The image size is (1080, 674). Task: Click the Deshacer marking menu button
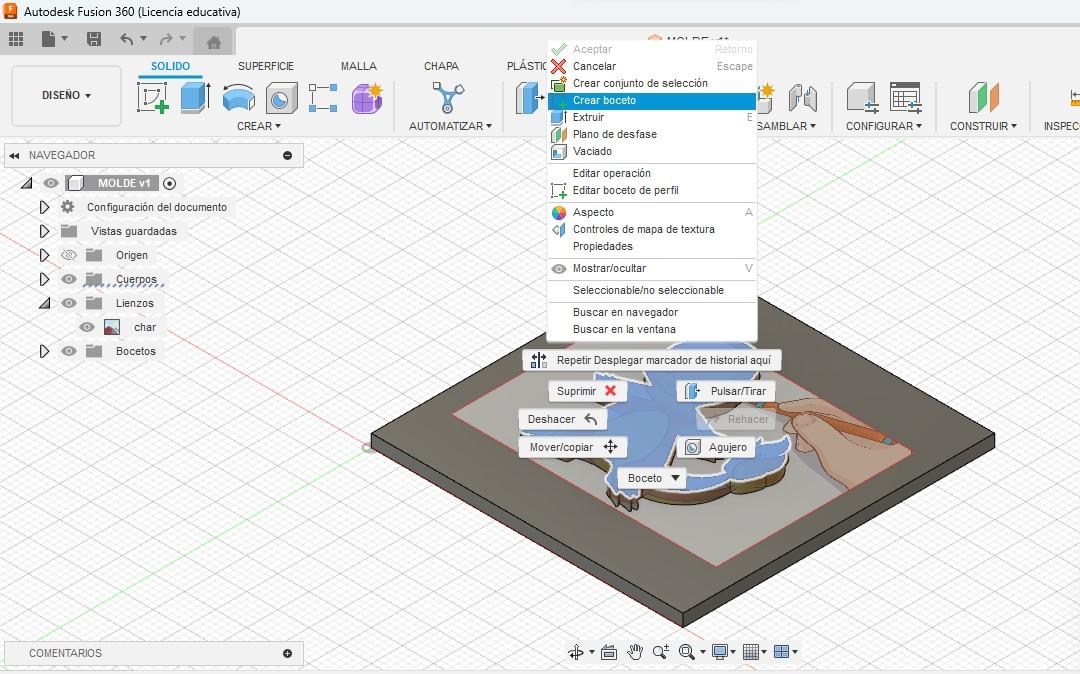point(562,419)
